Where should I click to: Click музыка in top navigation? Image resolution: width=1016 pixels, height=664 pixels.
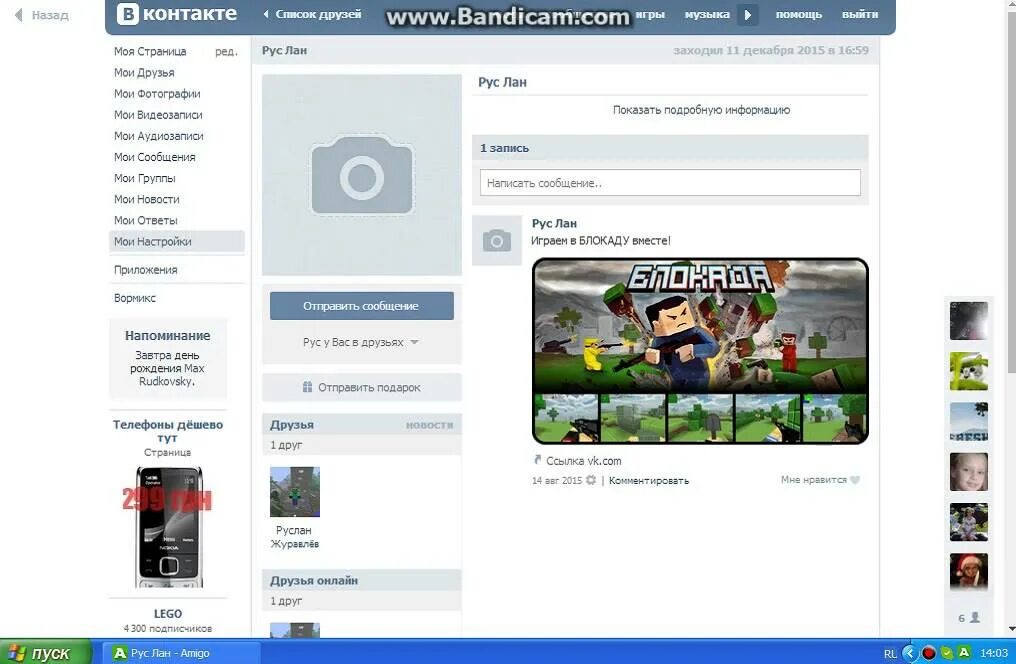(x=707, y=14)
